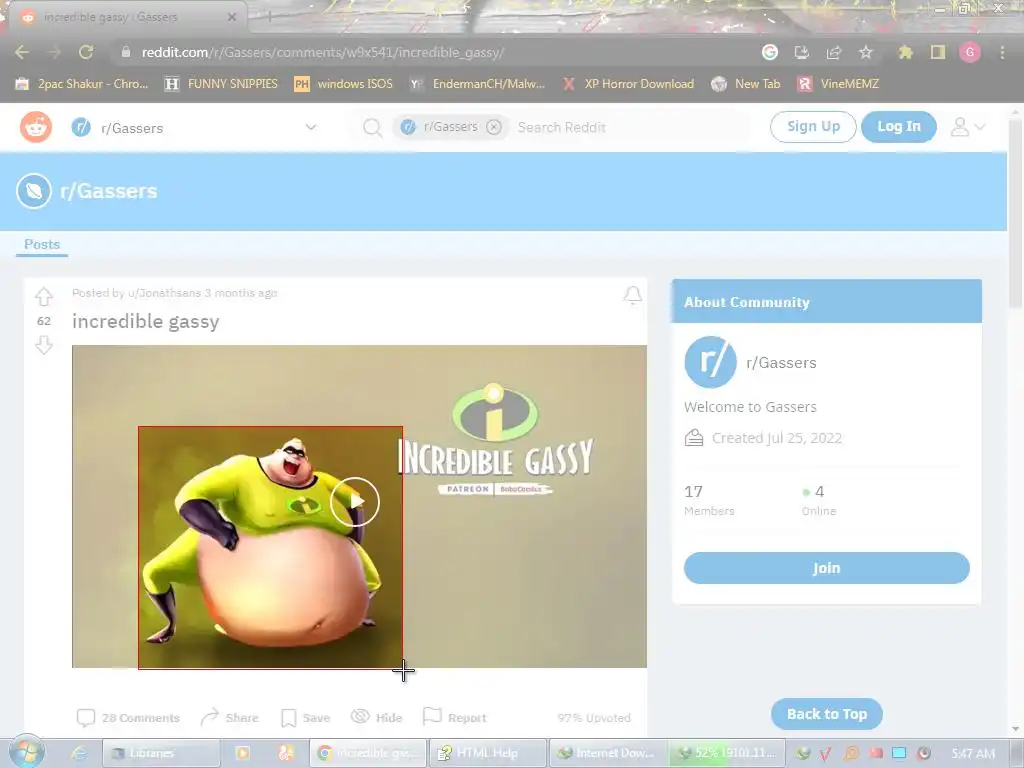Open the extensions puzzle icon
Image resolution: width=1024 pixels, height=768 pixels.
pos(905,52)
